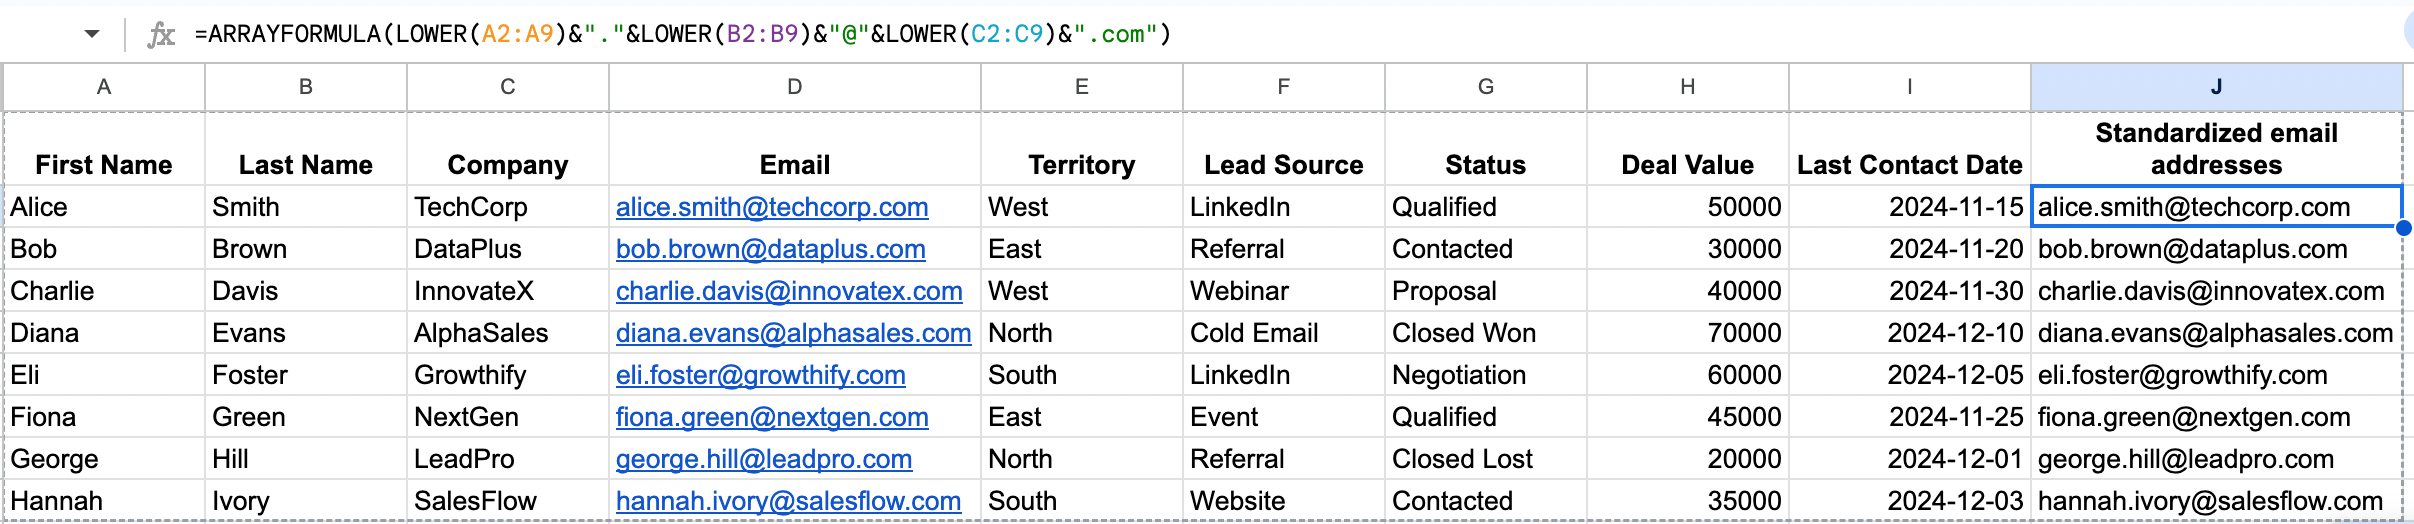Click the hannah.ivory@salesflow.com hyperlink
Screen dimensions: 2414x524
point(788,501)
